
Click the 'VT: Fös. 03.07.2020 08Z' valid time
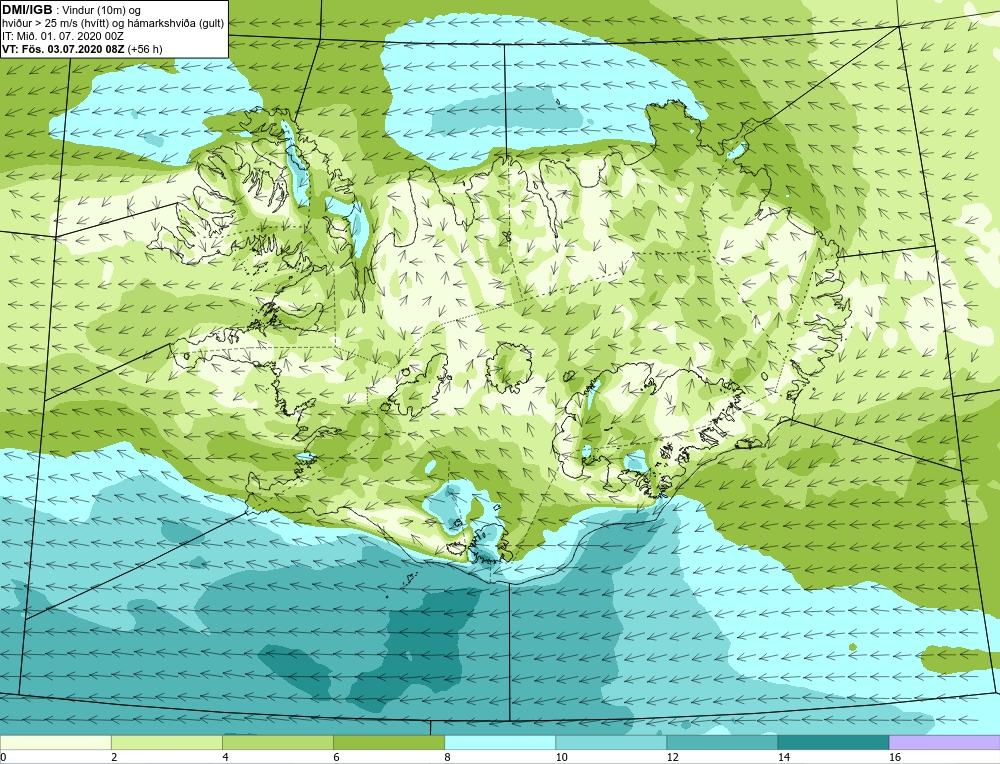(x=64, y=49)
